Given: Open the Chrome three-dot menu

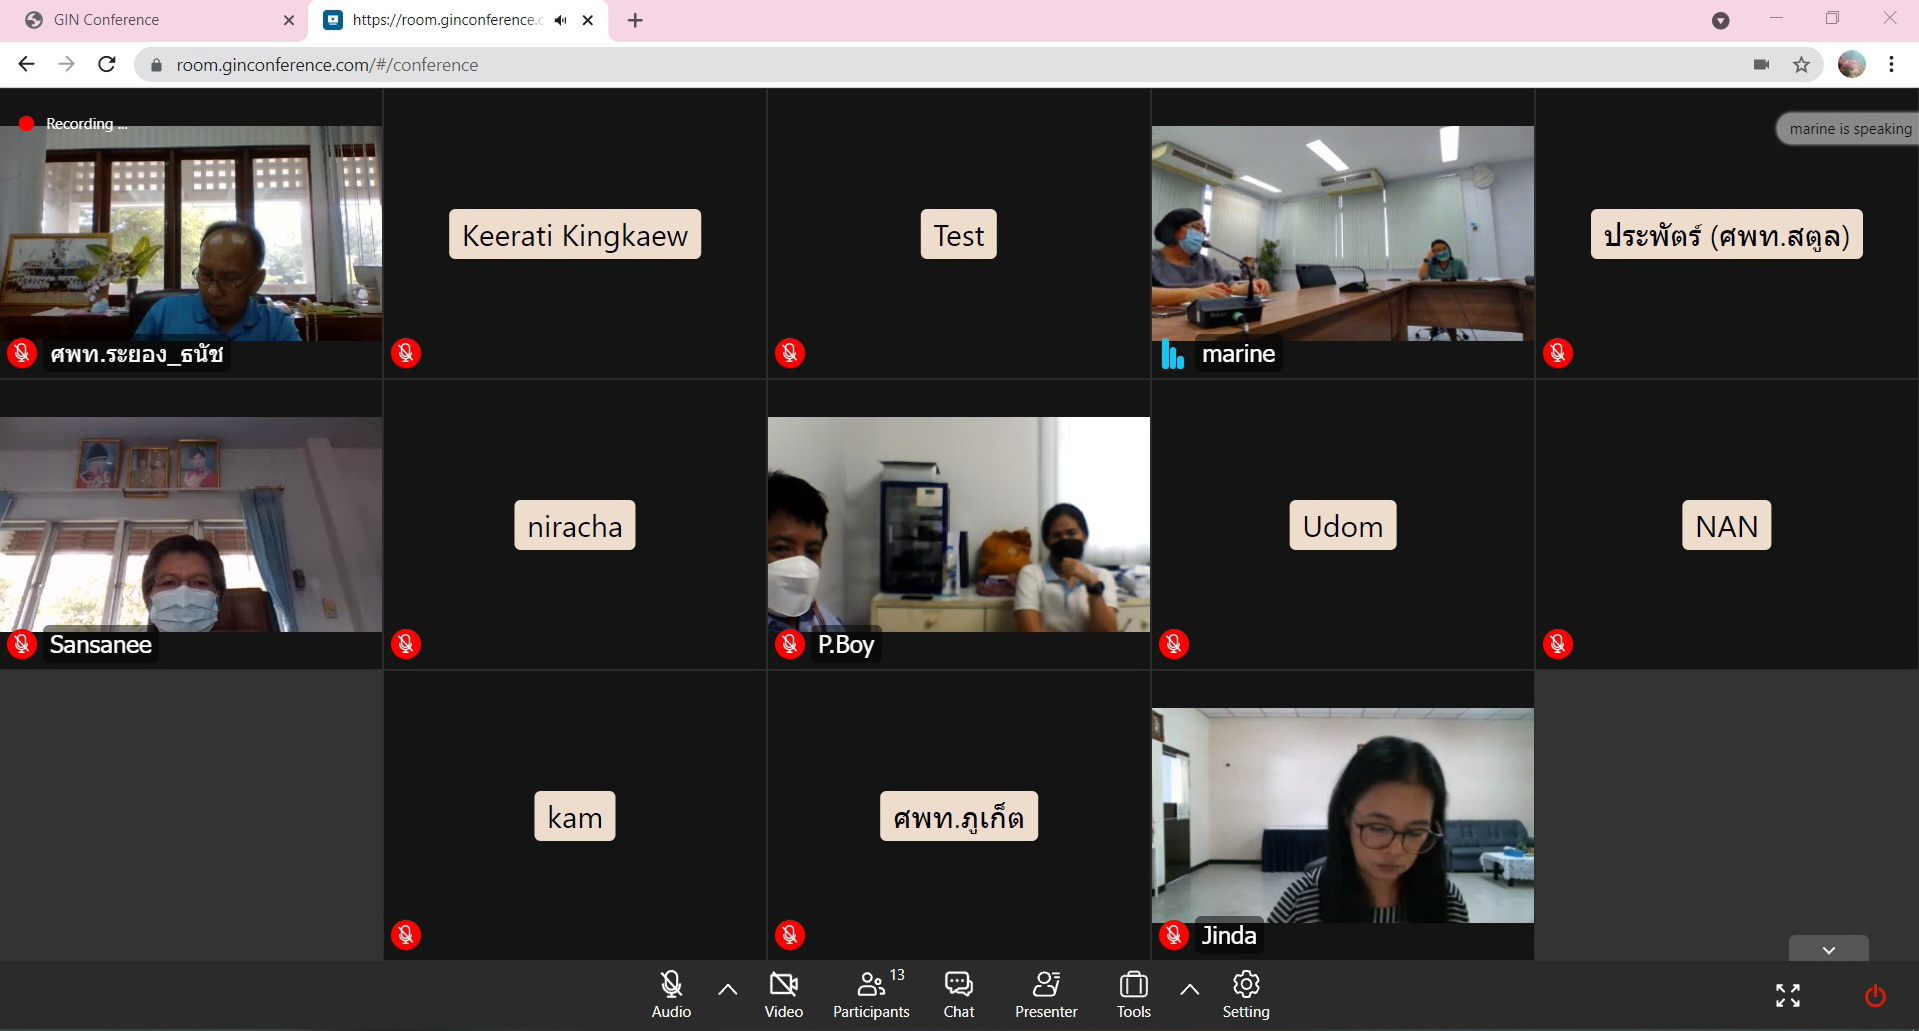Looking at the screenshot, I should (1891, 64).
